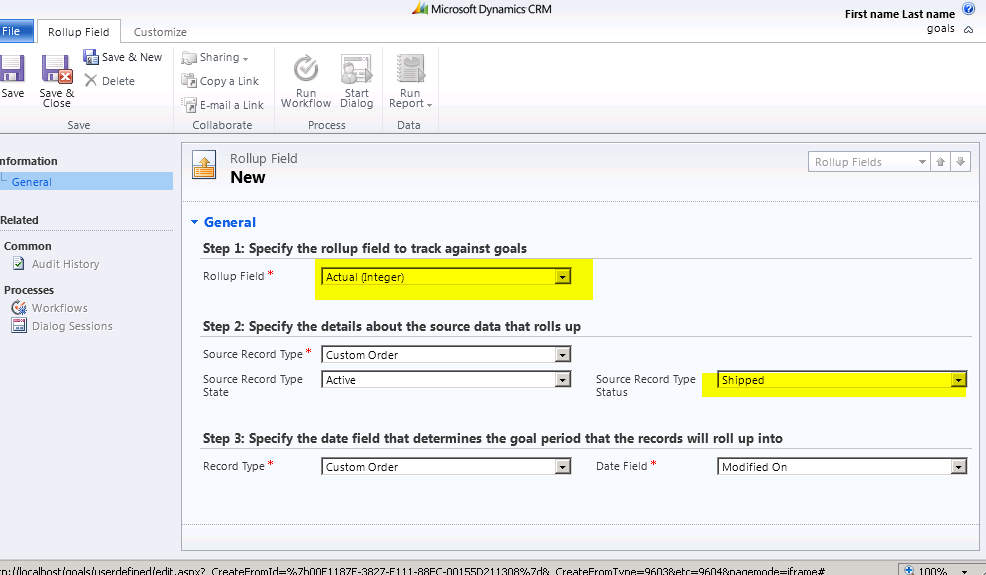Click the E-mail a Link command

click(x=223, y=105)
